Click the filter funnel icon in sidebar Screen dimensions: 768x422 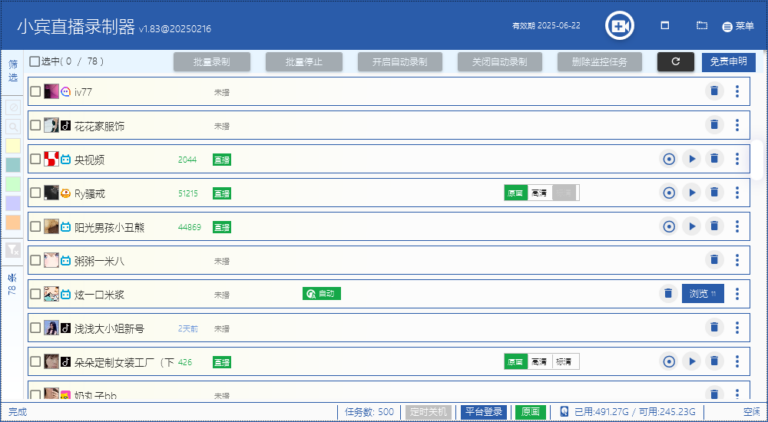tap(13, 250)
